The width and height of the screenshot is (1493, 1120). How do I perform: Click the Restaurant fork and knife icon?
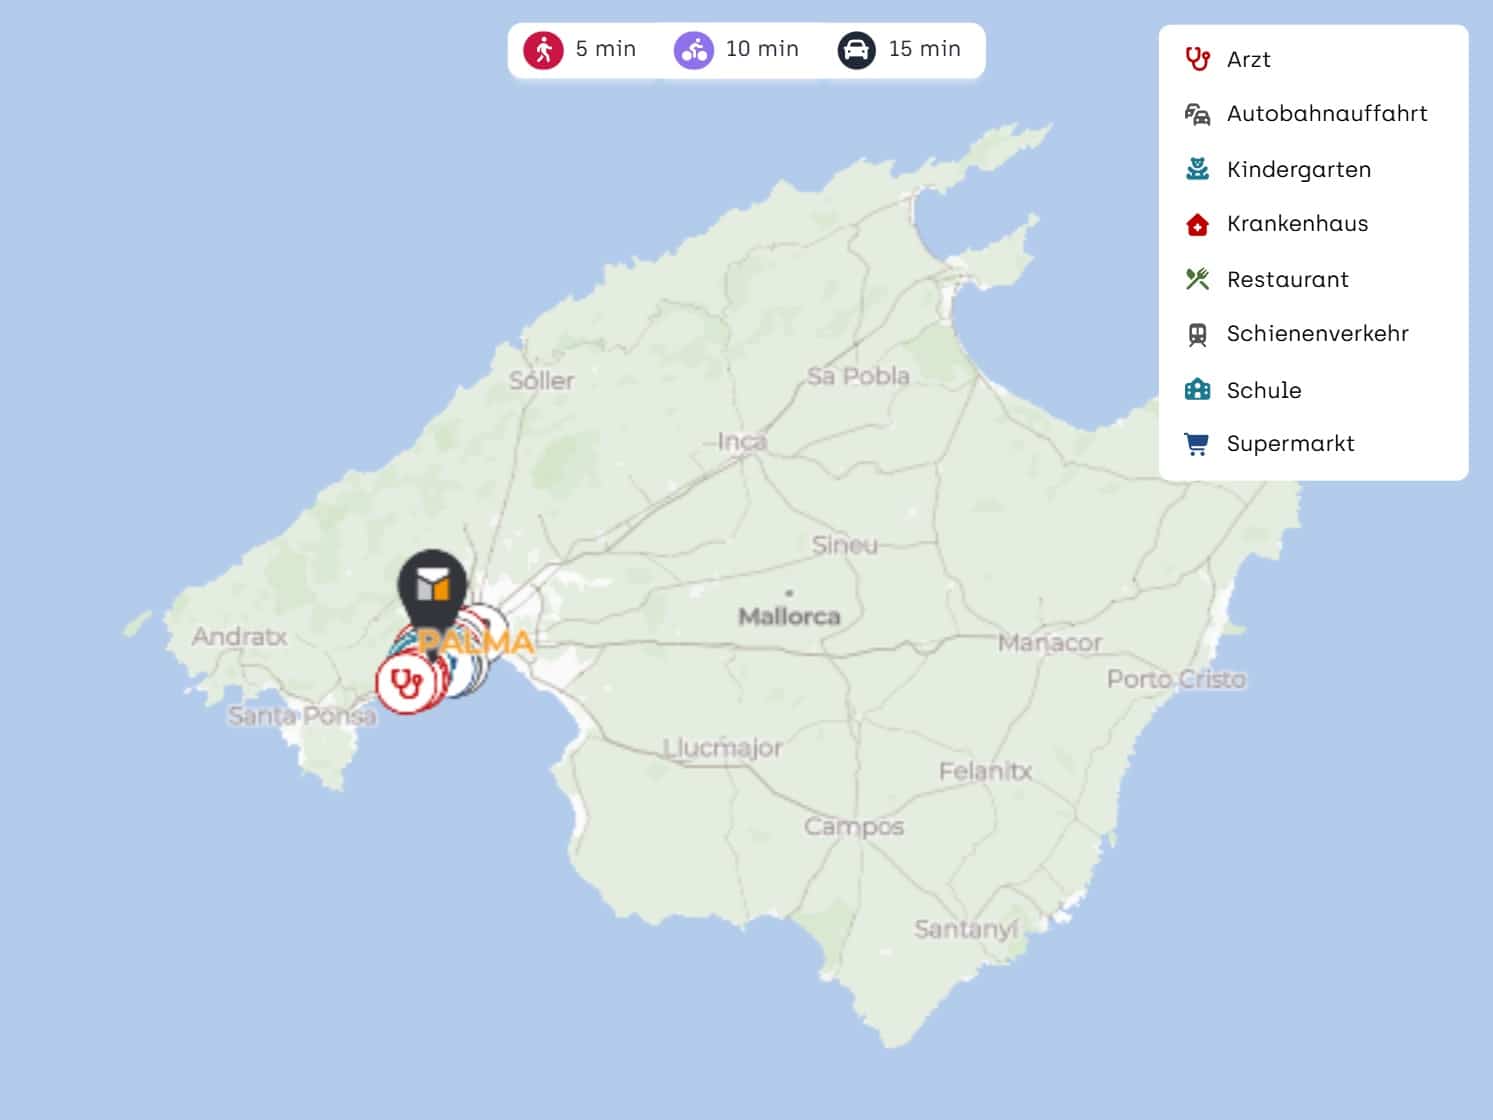pos(1197,279)
